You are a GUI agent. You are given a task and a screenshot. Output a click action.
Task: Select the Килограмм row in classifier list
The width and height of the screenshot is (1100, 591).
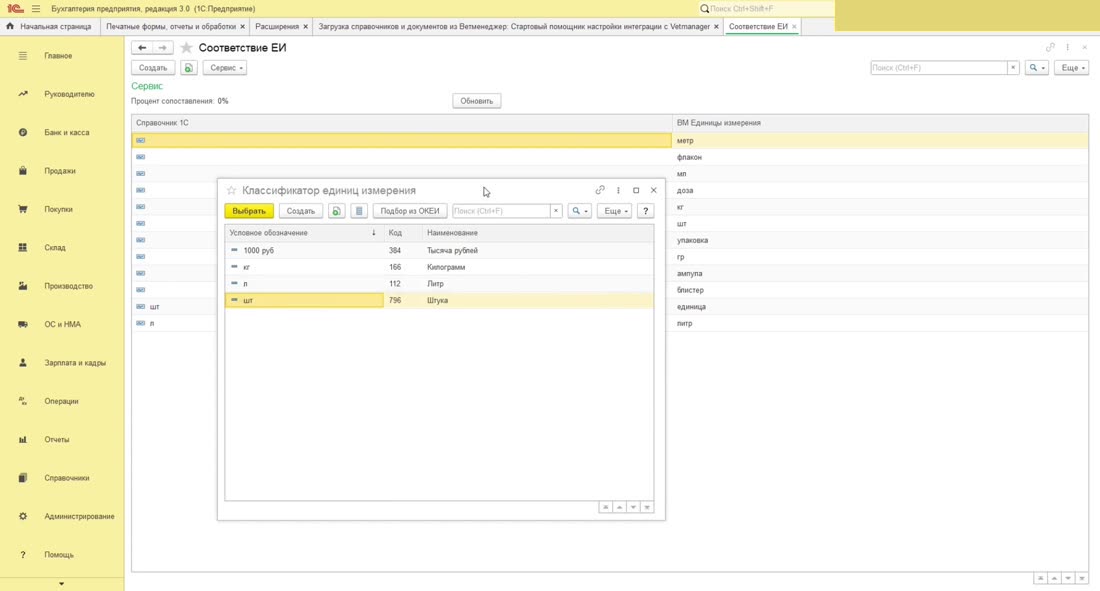(x=439, y=267)
